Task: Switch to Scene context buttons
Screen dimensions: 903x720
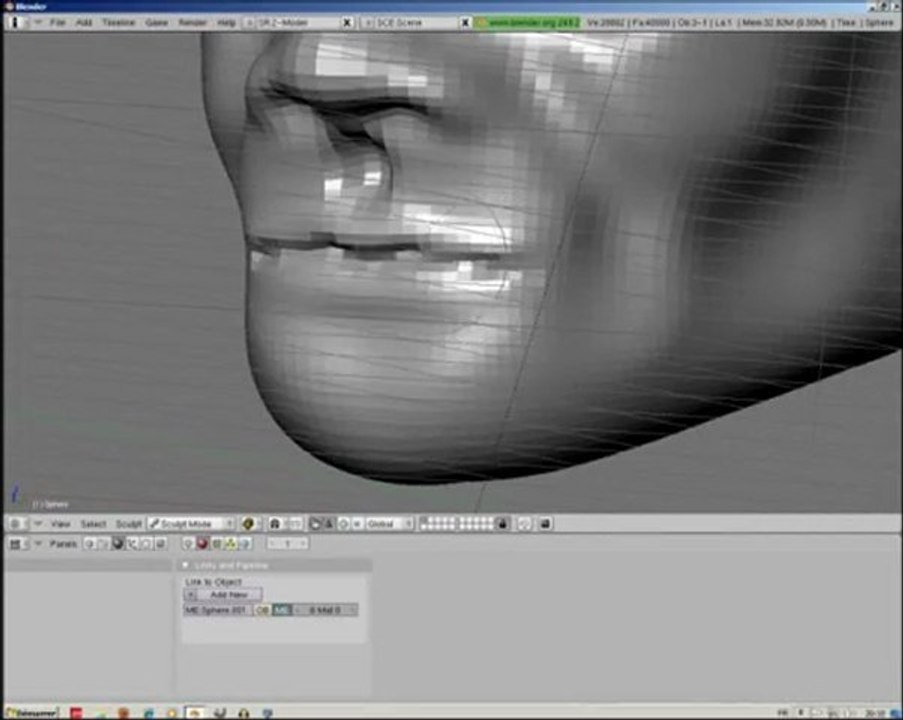Action: point(161,544)
